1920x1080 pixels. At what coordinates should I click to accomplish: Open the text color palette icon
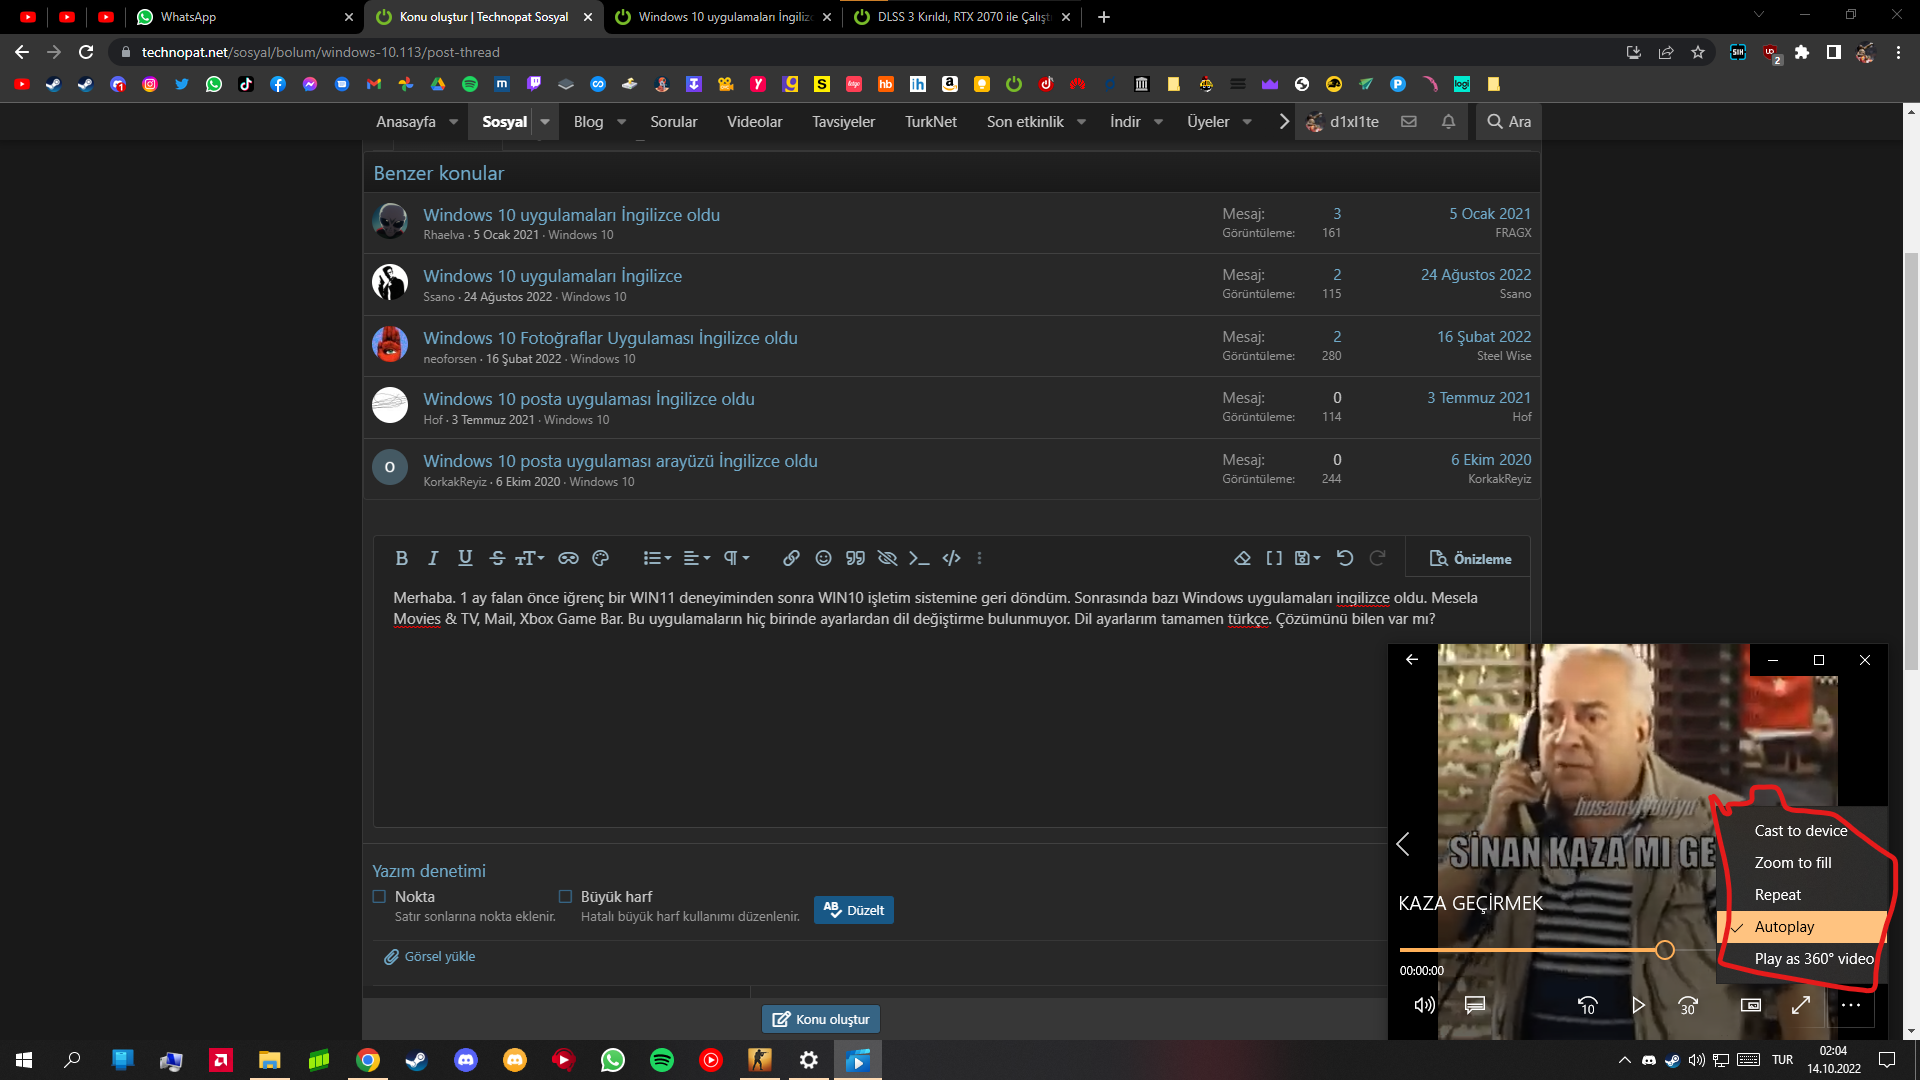(x=600, y=558)
